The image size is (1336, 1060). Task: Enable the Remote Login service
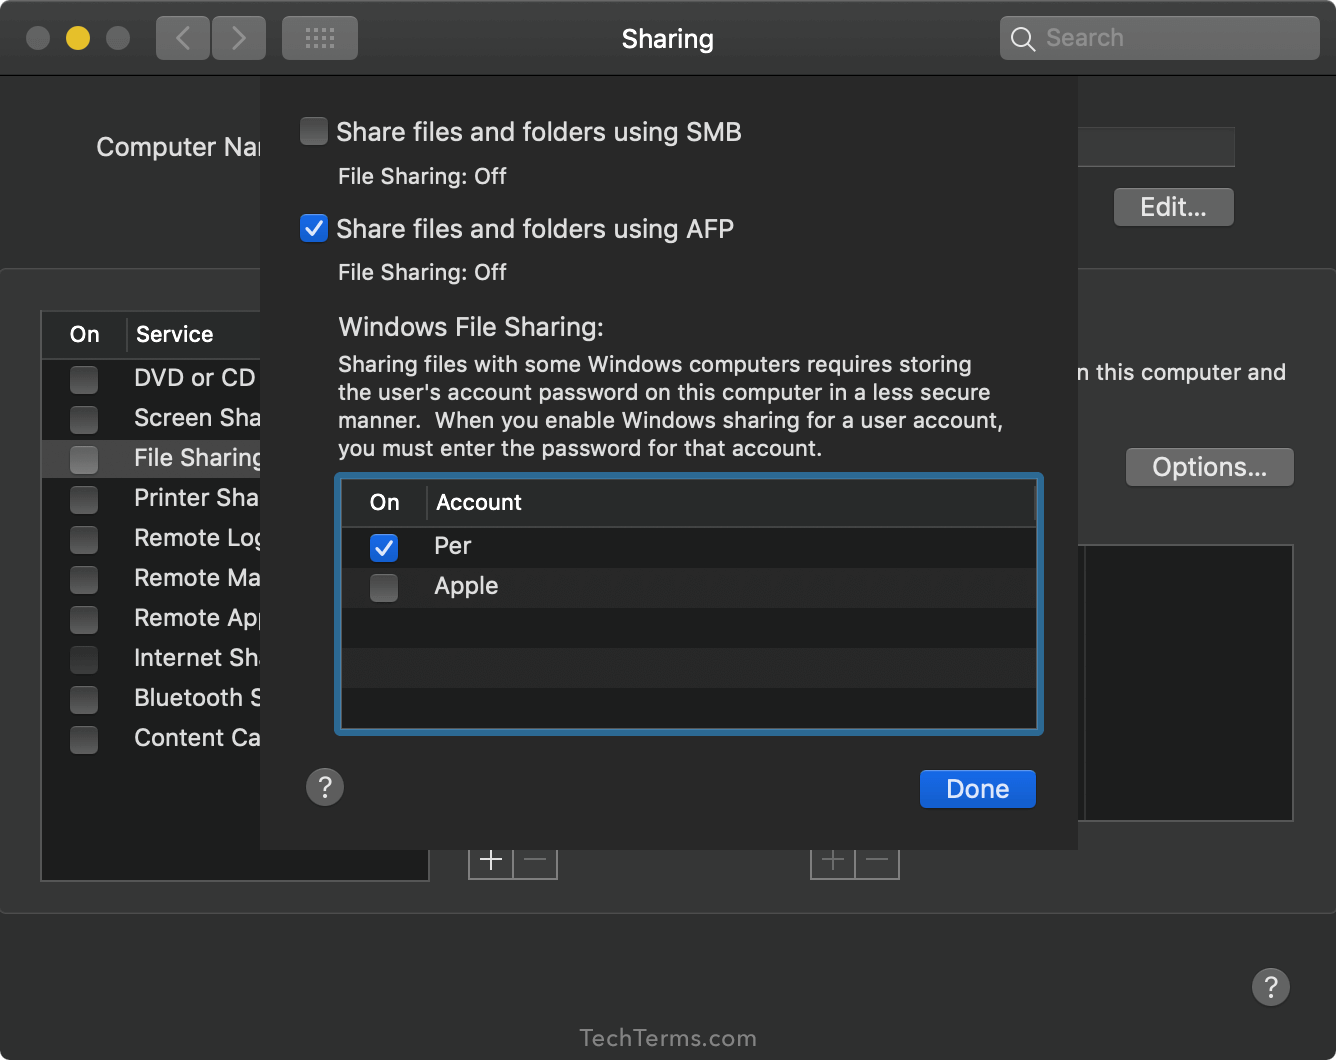(x=84, y=540)
